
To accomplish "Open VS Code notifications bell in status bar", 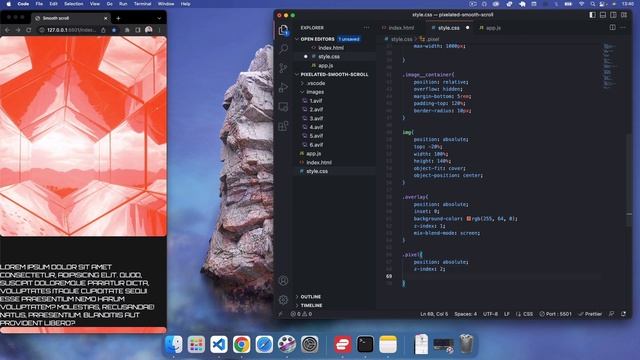I will [x=624, y=314].
